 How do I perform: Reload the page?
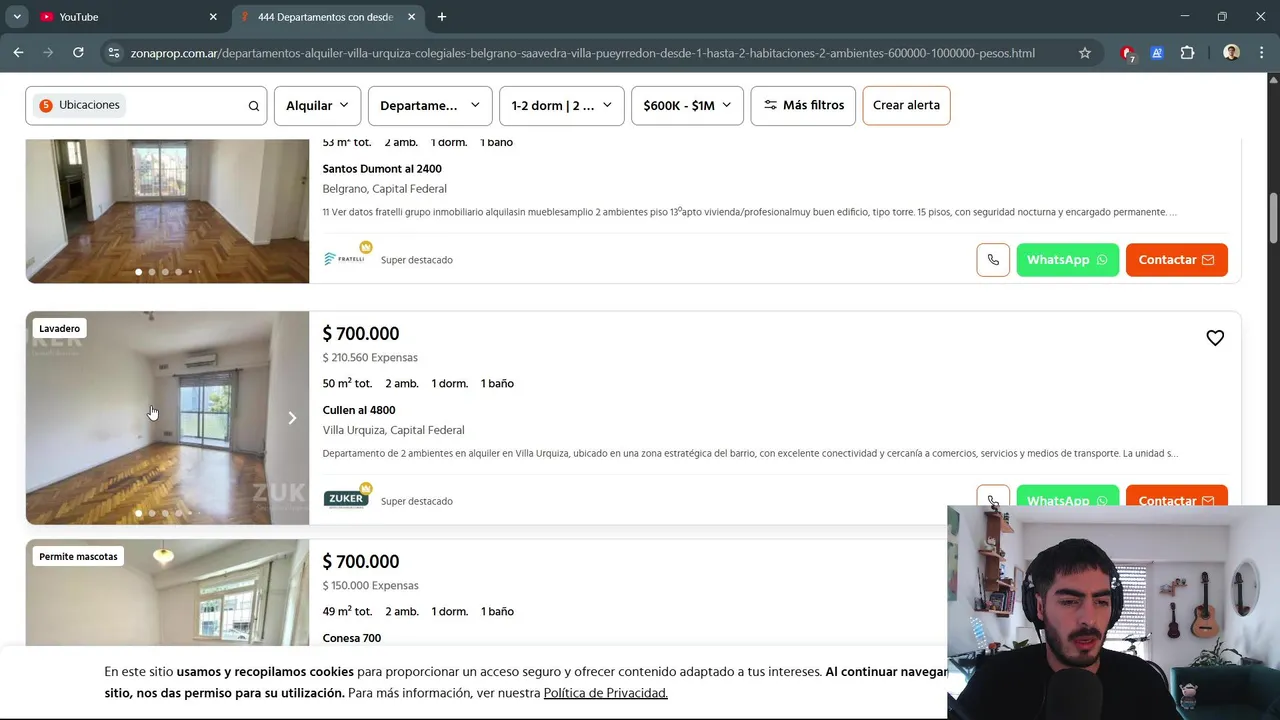[x=78, y=53]
